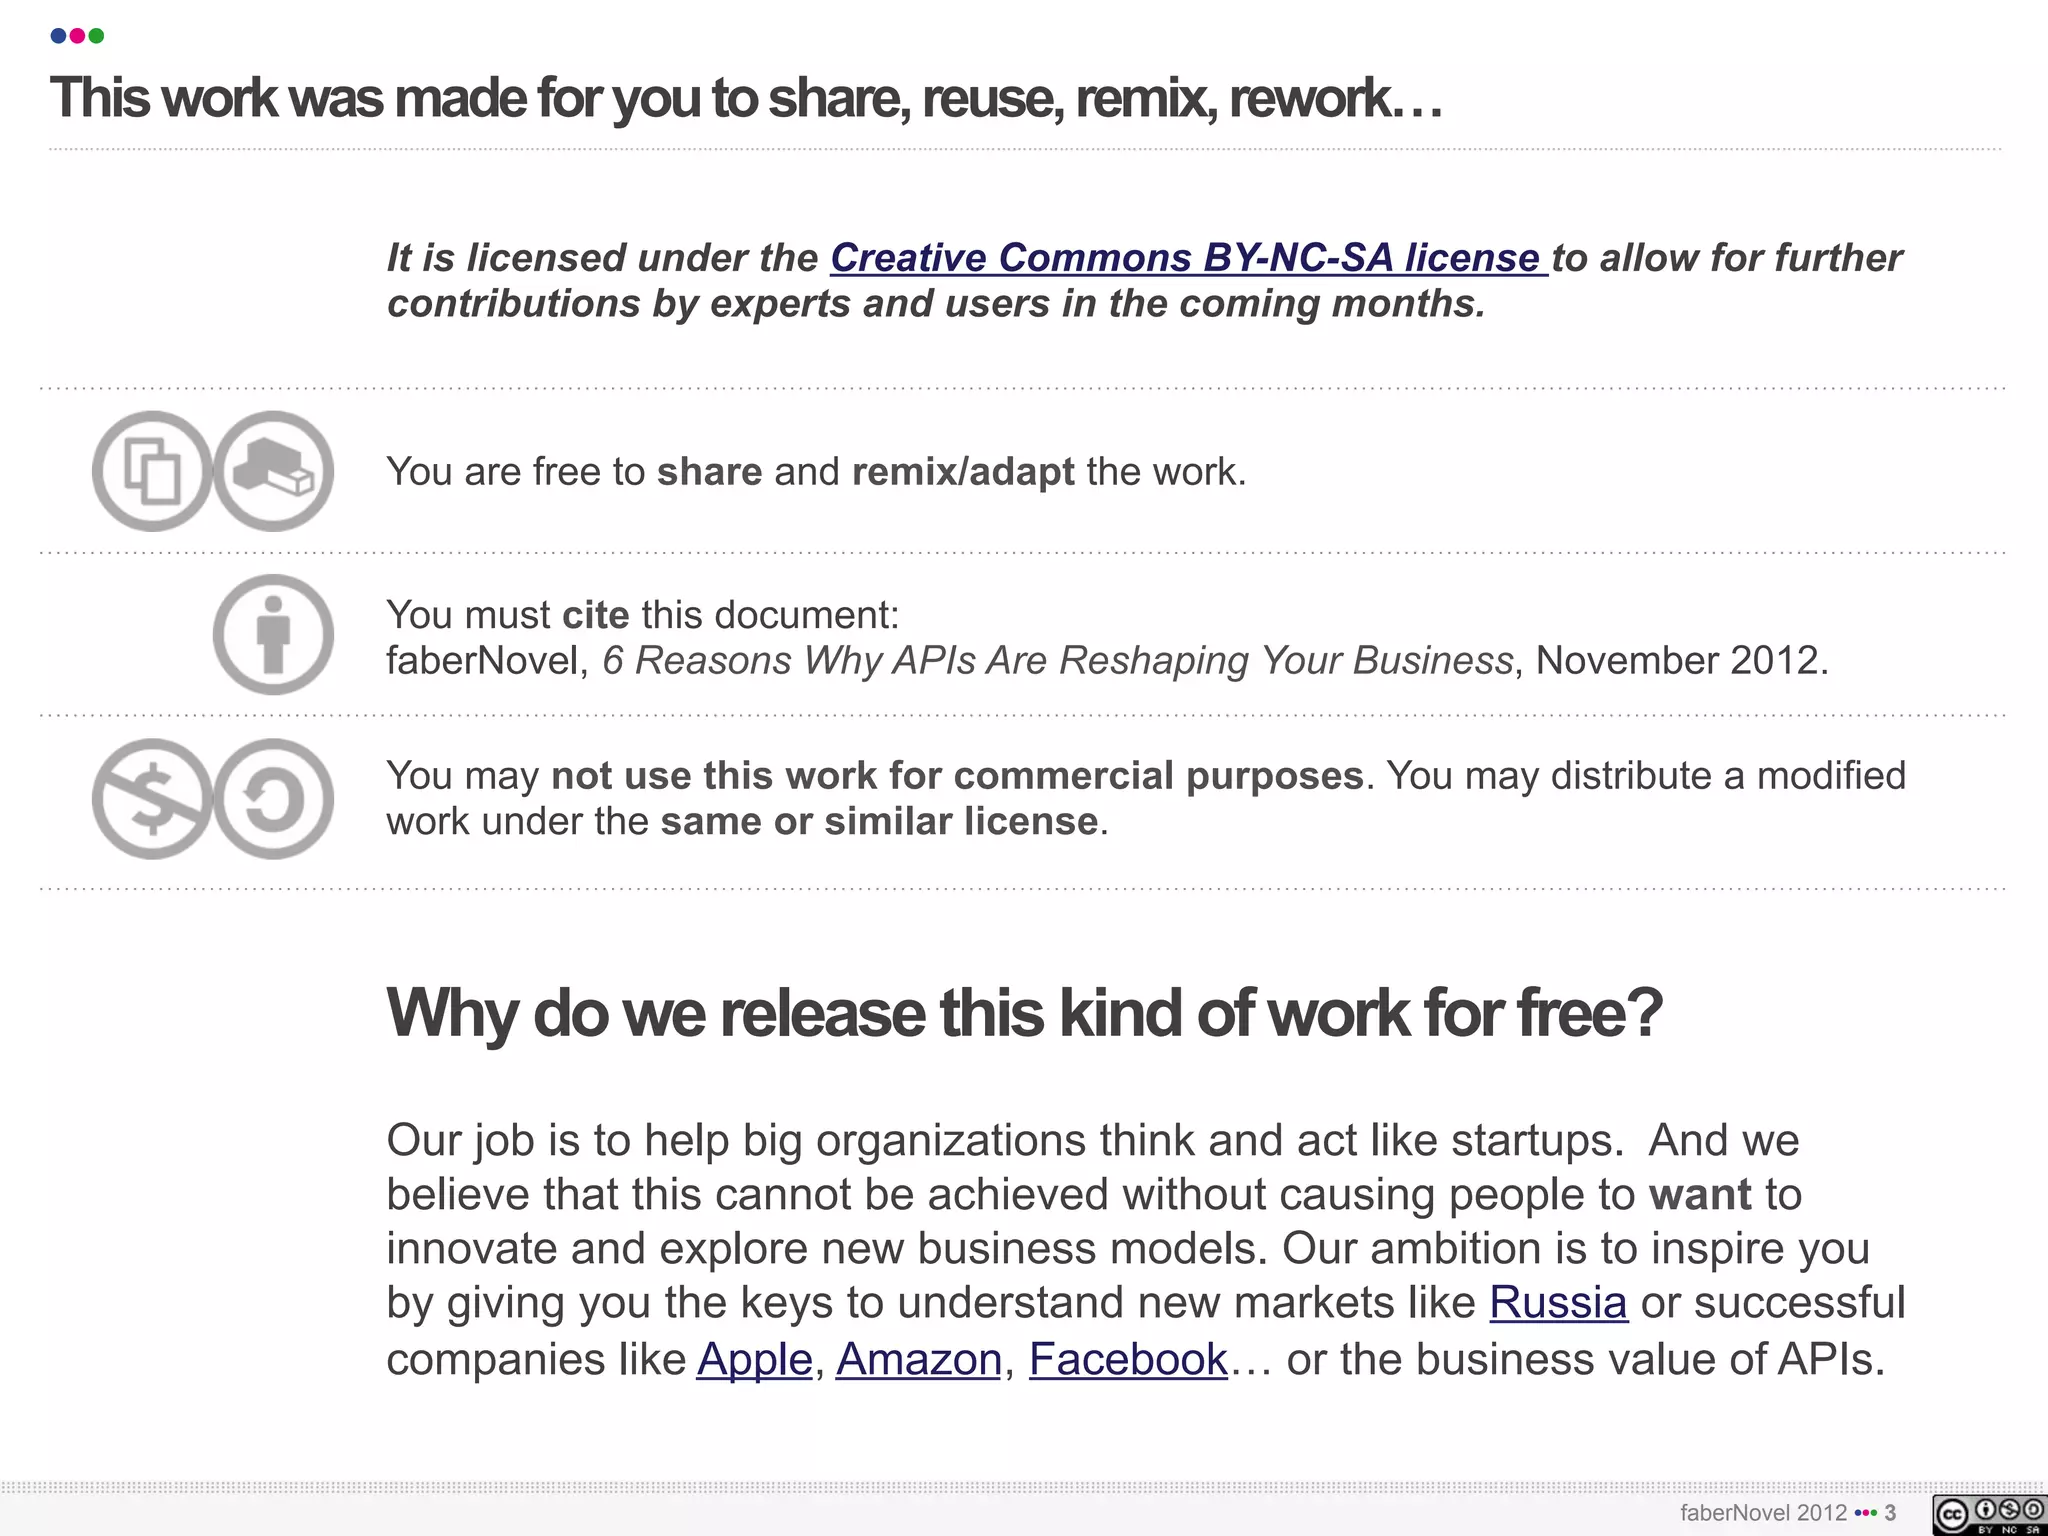Click the green dot in top-left logo
The width and height of the screenshot is (2048, 1536).
(x=96, y=36)
